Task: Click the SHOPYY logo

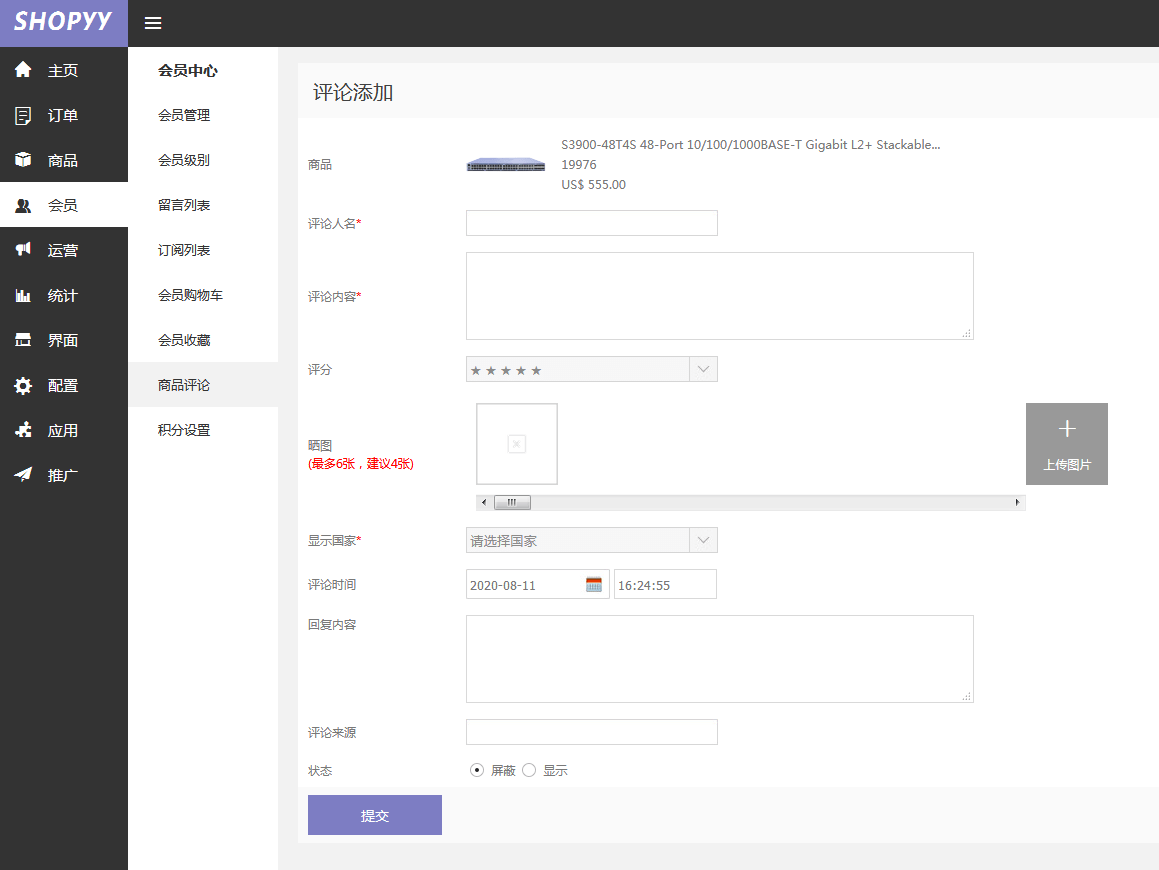Action: click(63, 21)
